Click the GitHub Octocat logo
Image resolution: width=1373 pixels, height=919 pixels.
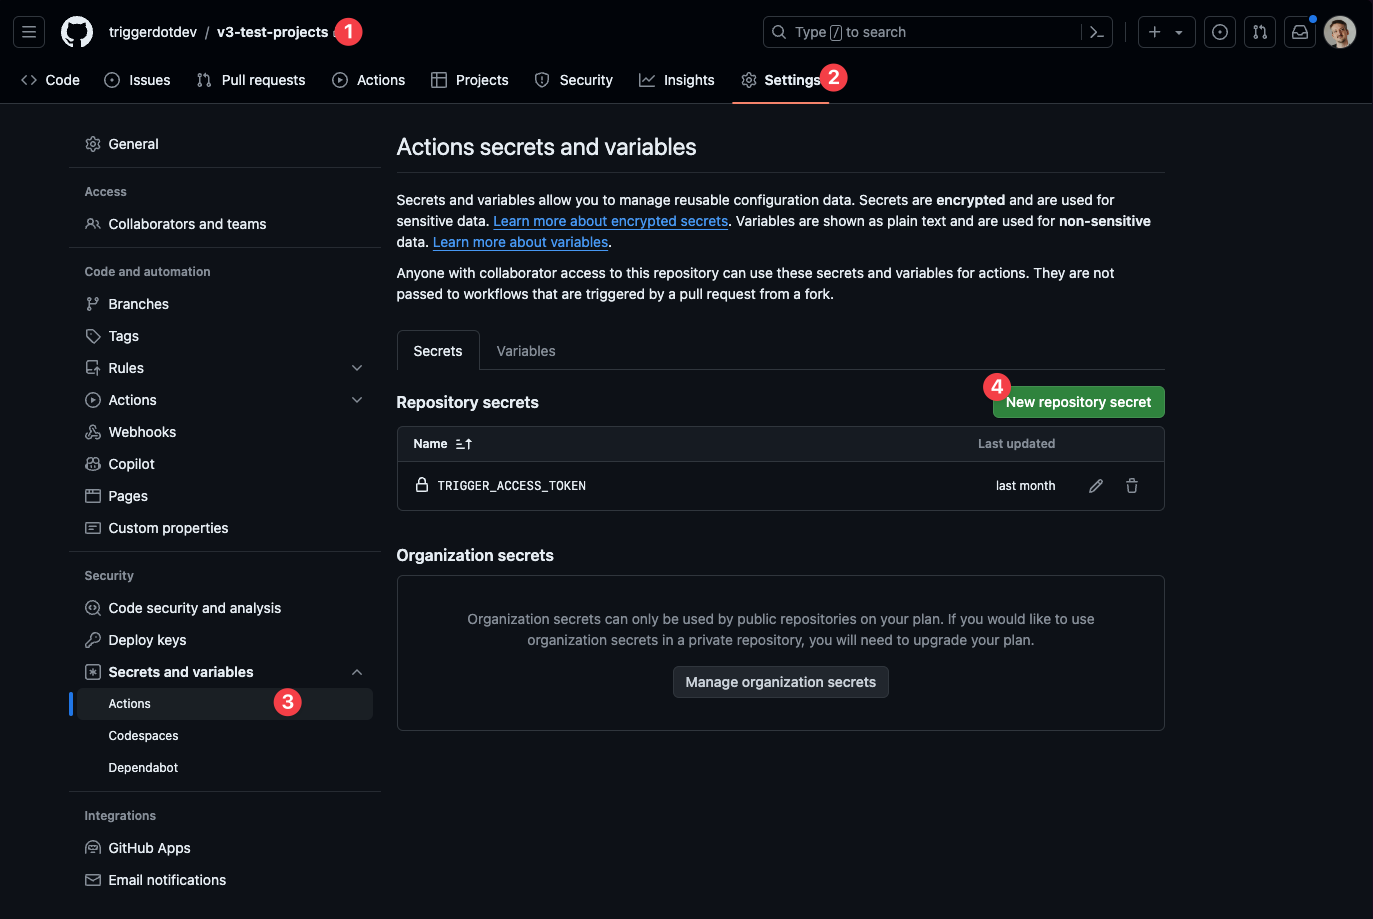(77, 31)
